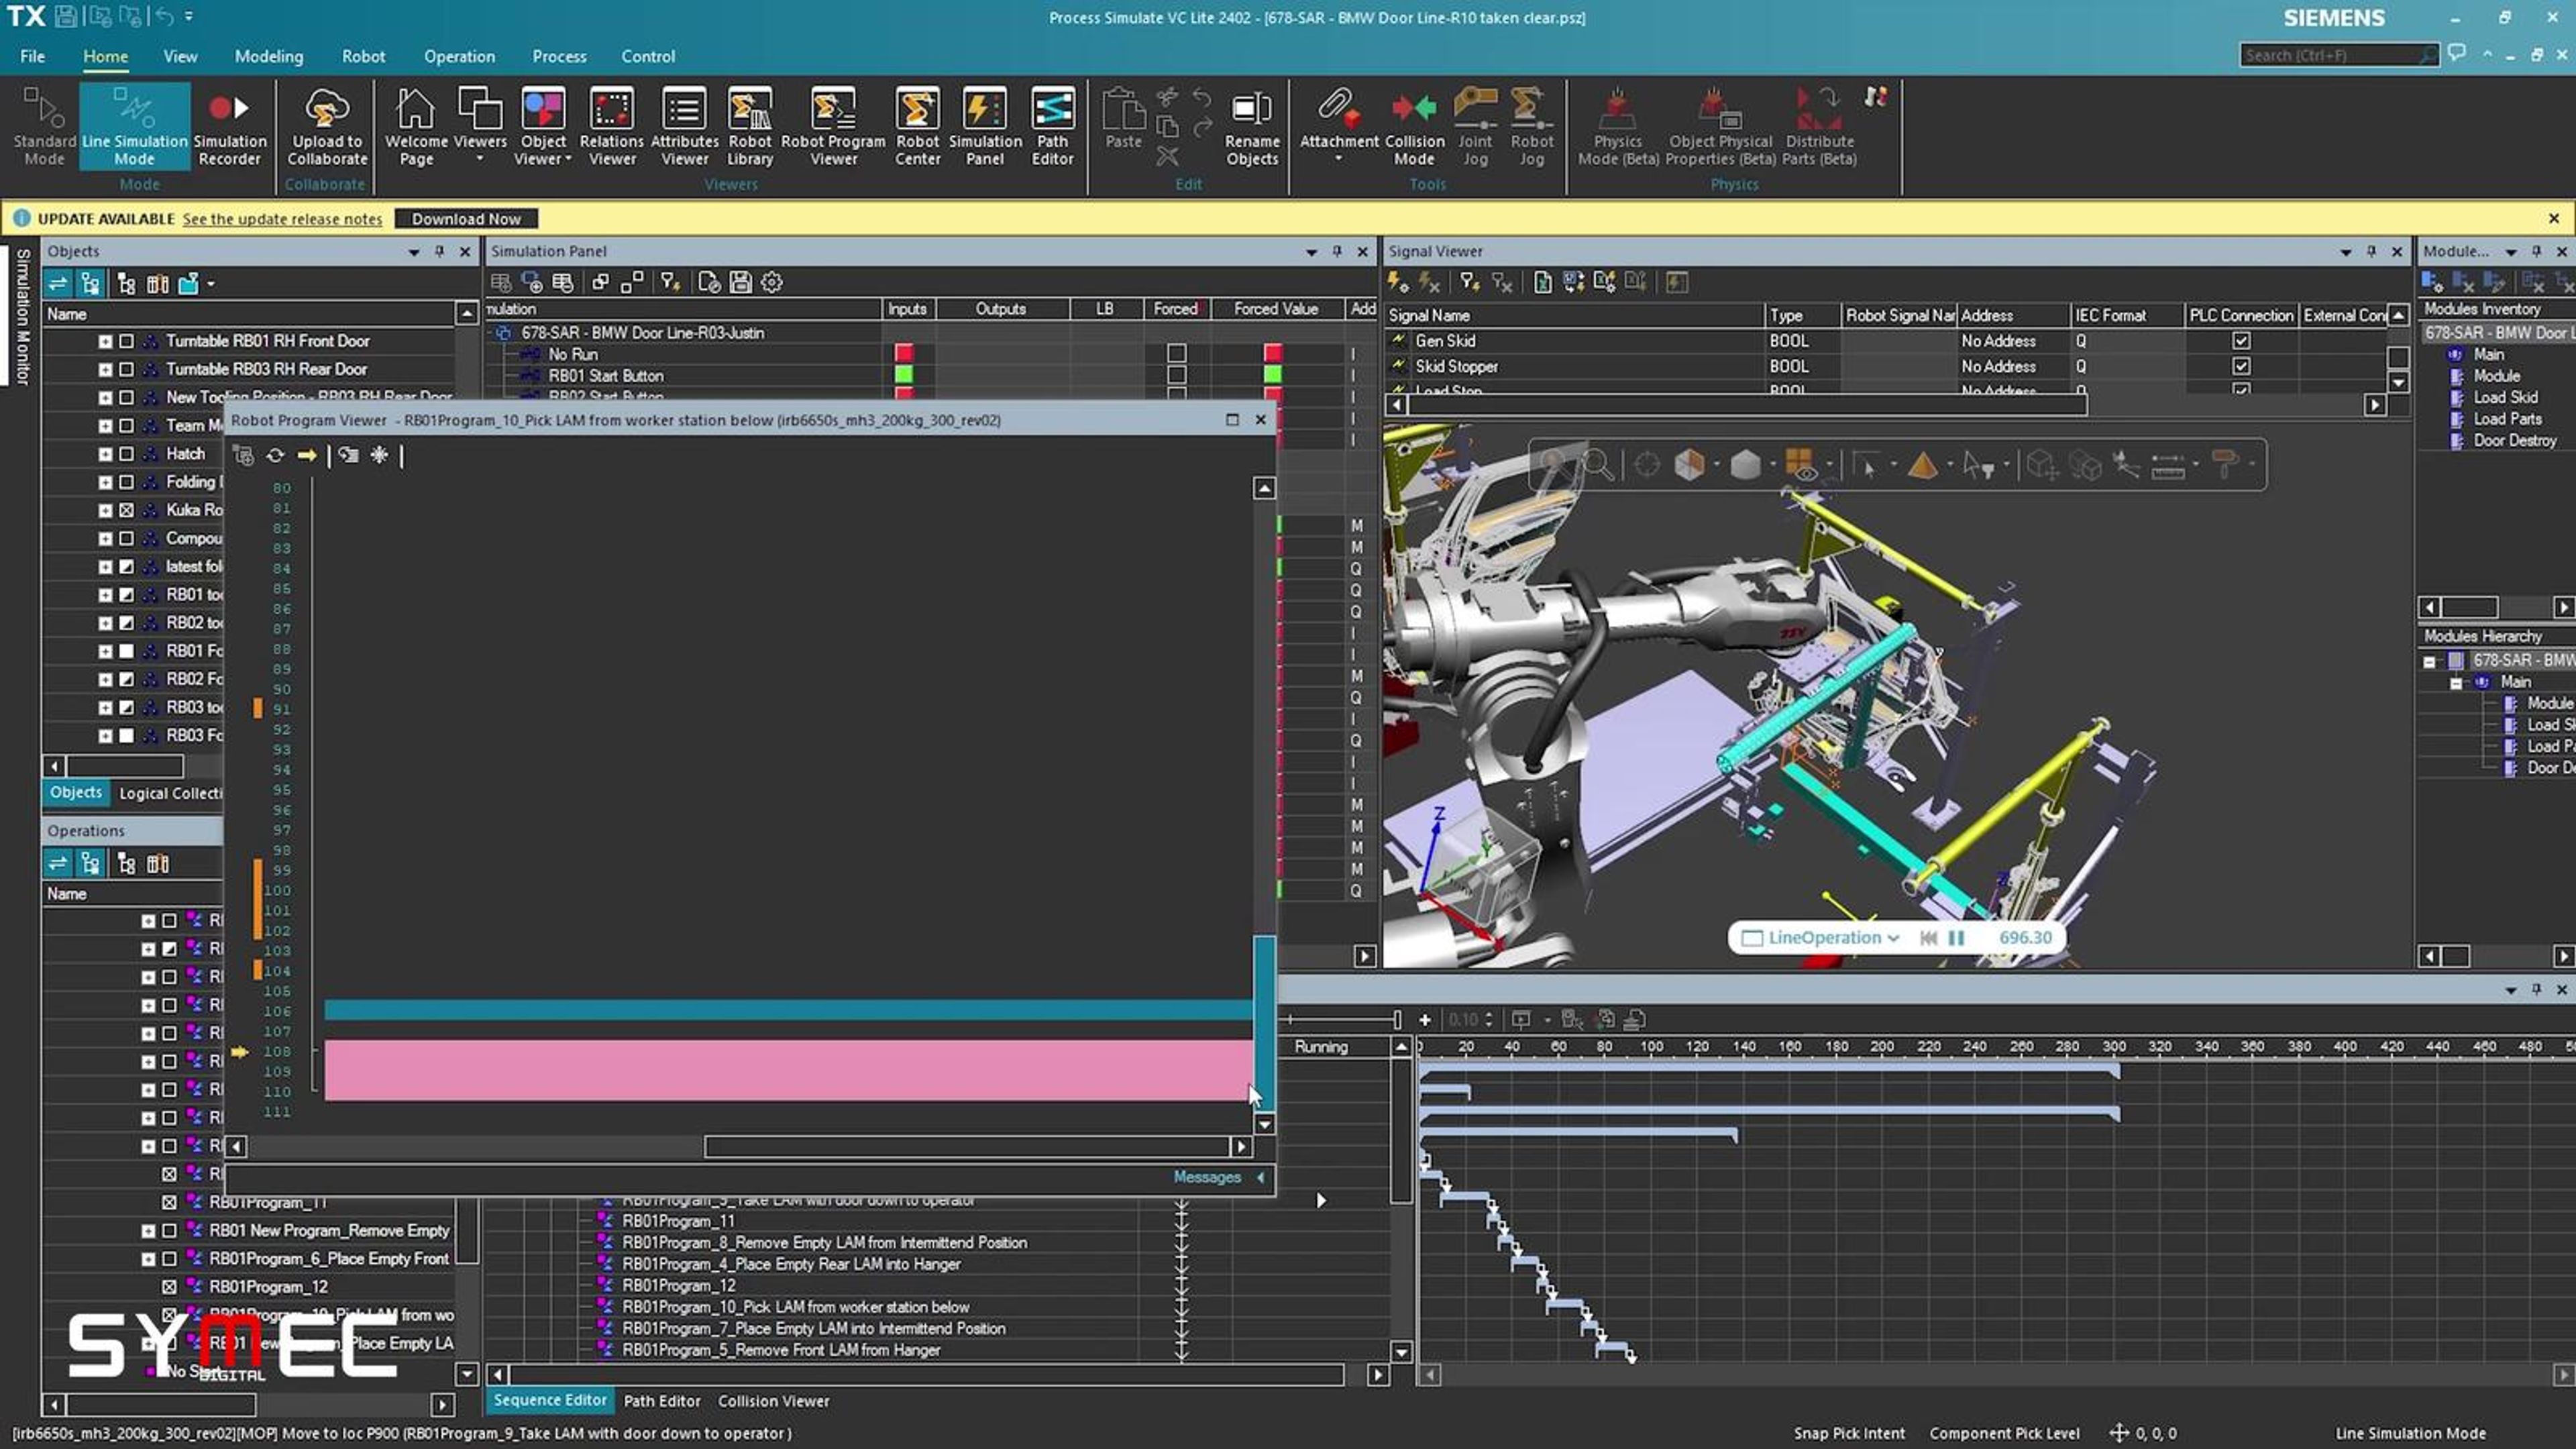Collapse Main node in Modules Hierarchy
This screenshot has height=1449, width=2576.
pyautogui.click(x=2456, y=682)
